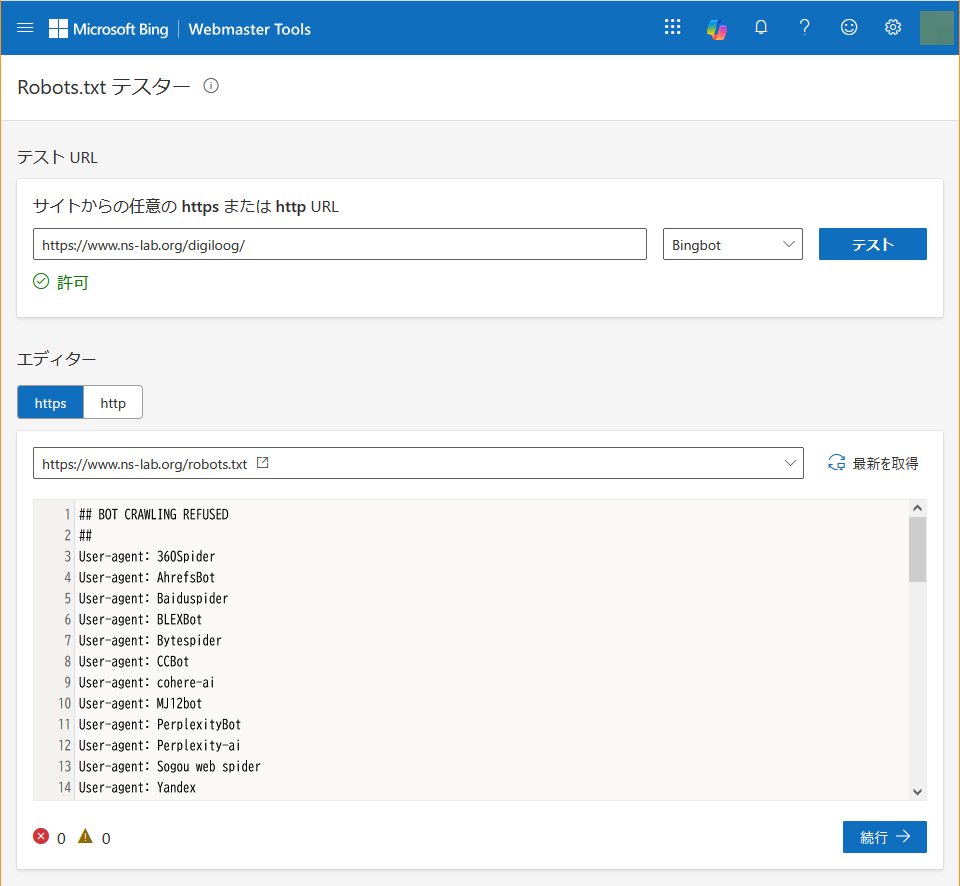
Task: Click line 'User-agent: PerplexityBot'
Action: point(160,724)
